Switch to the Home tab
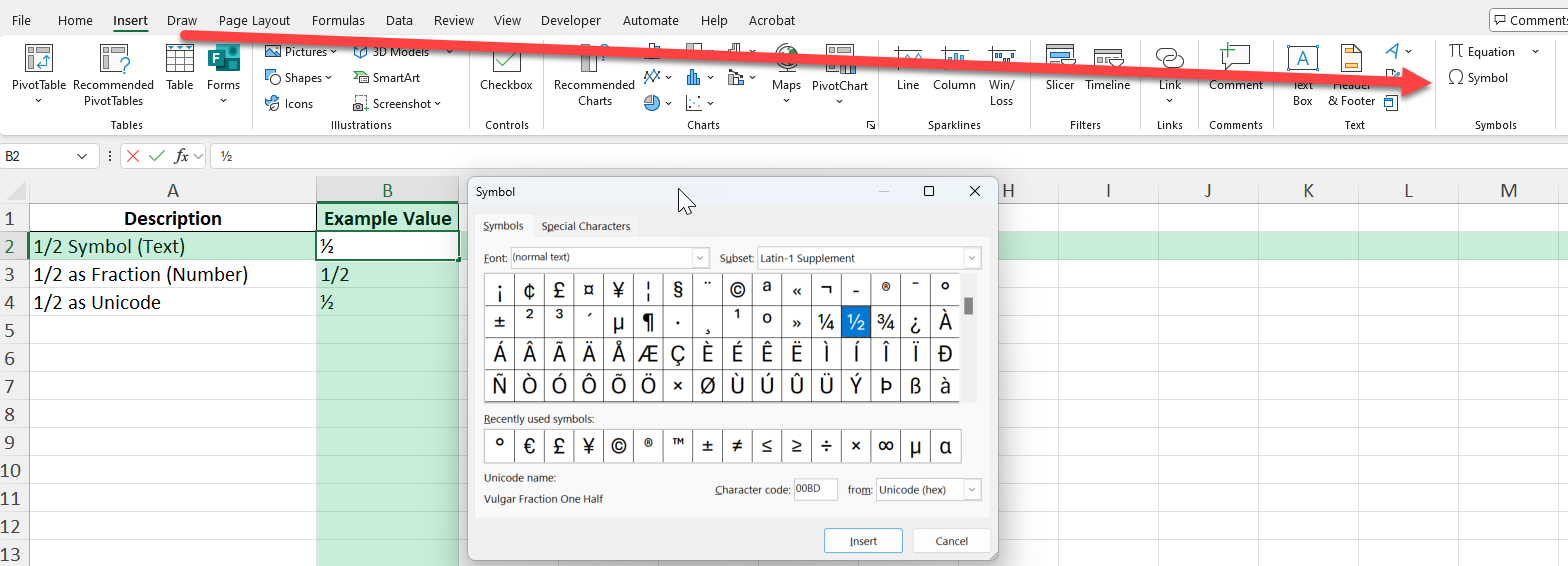 coord(75,20)
